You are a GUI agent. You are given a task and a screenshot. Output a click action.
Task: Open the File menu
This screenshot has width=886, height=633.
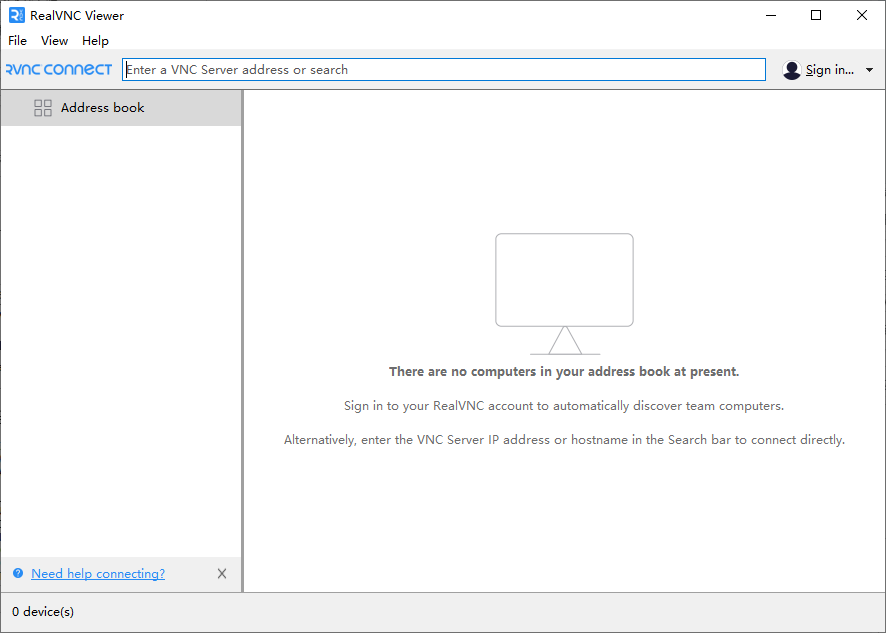17,41
